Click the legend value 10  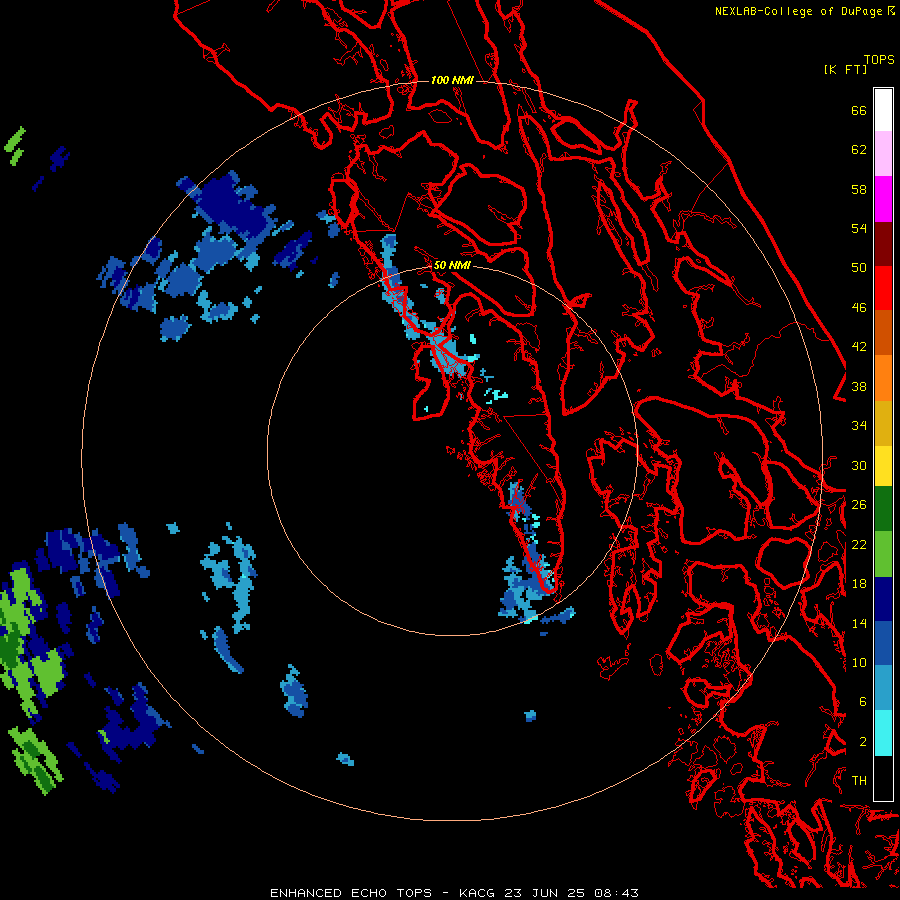[859, 663]
